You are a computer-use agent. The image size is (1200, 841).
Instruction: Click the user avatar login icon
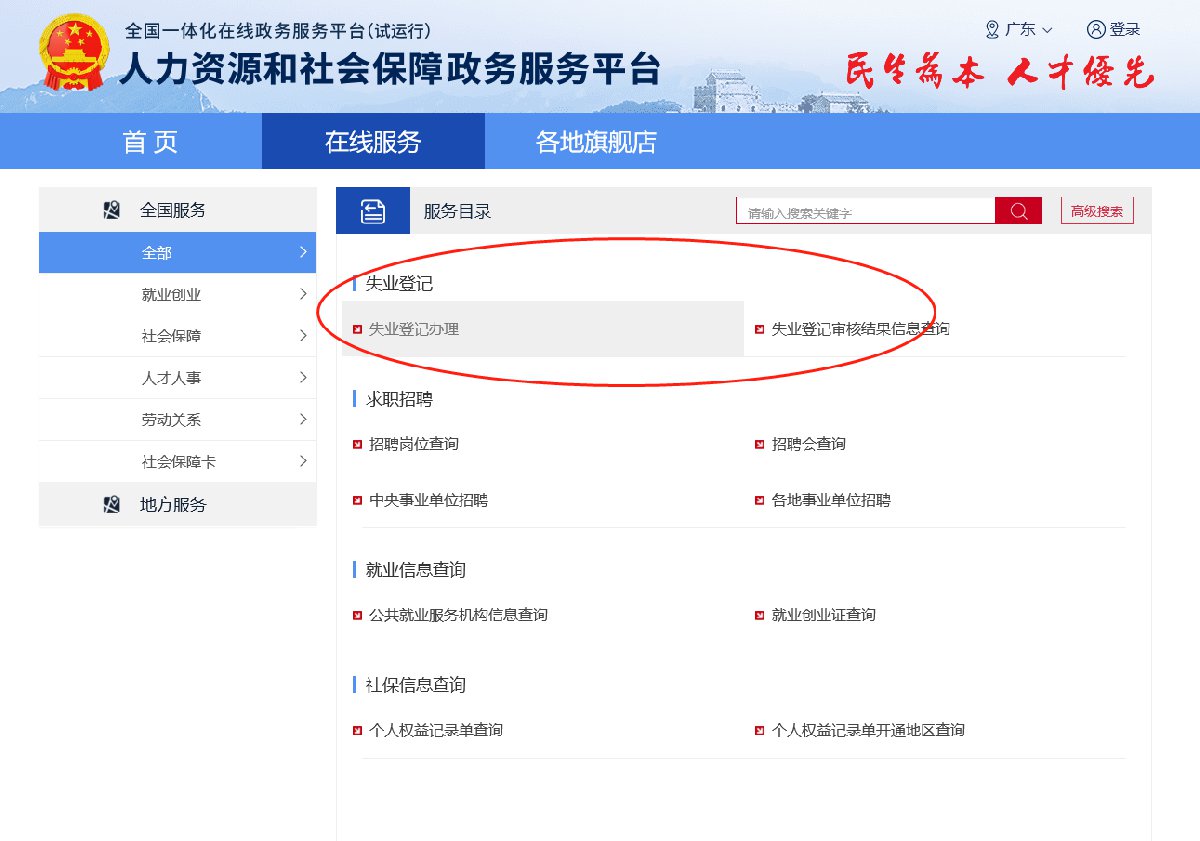pyautogui.click(x=1096, y=30)
